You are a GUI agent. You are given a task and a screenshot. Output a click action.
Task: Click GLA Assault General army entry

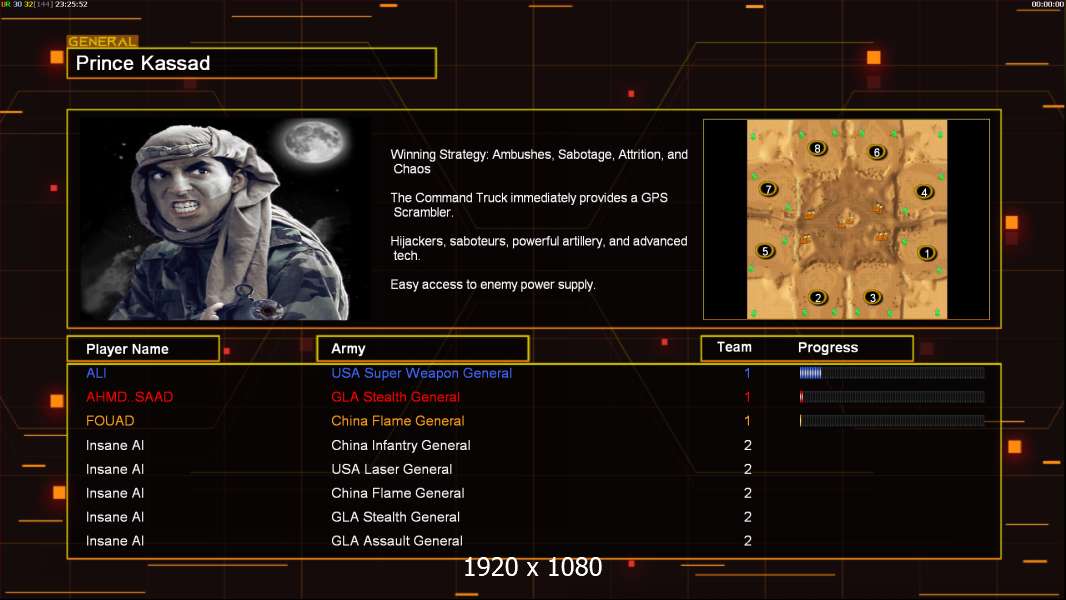coord(397,541)
